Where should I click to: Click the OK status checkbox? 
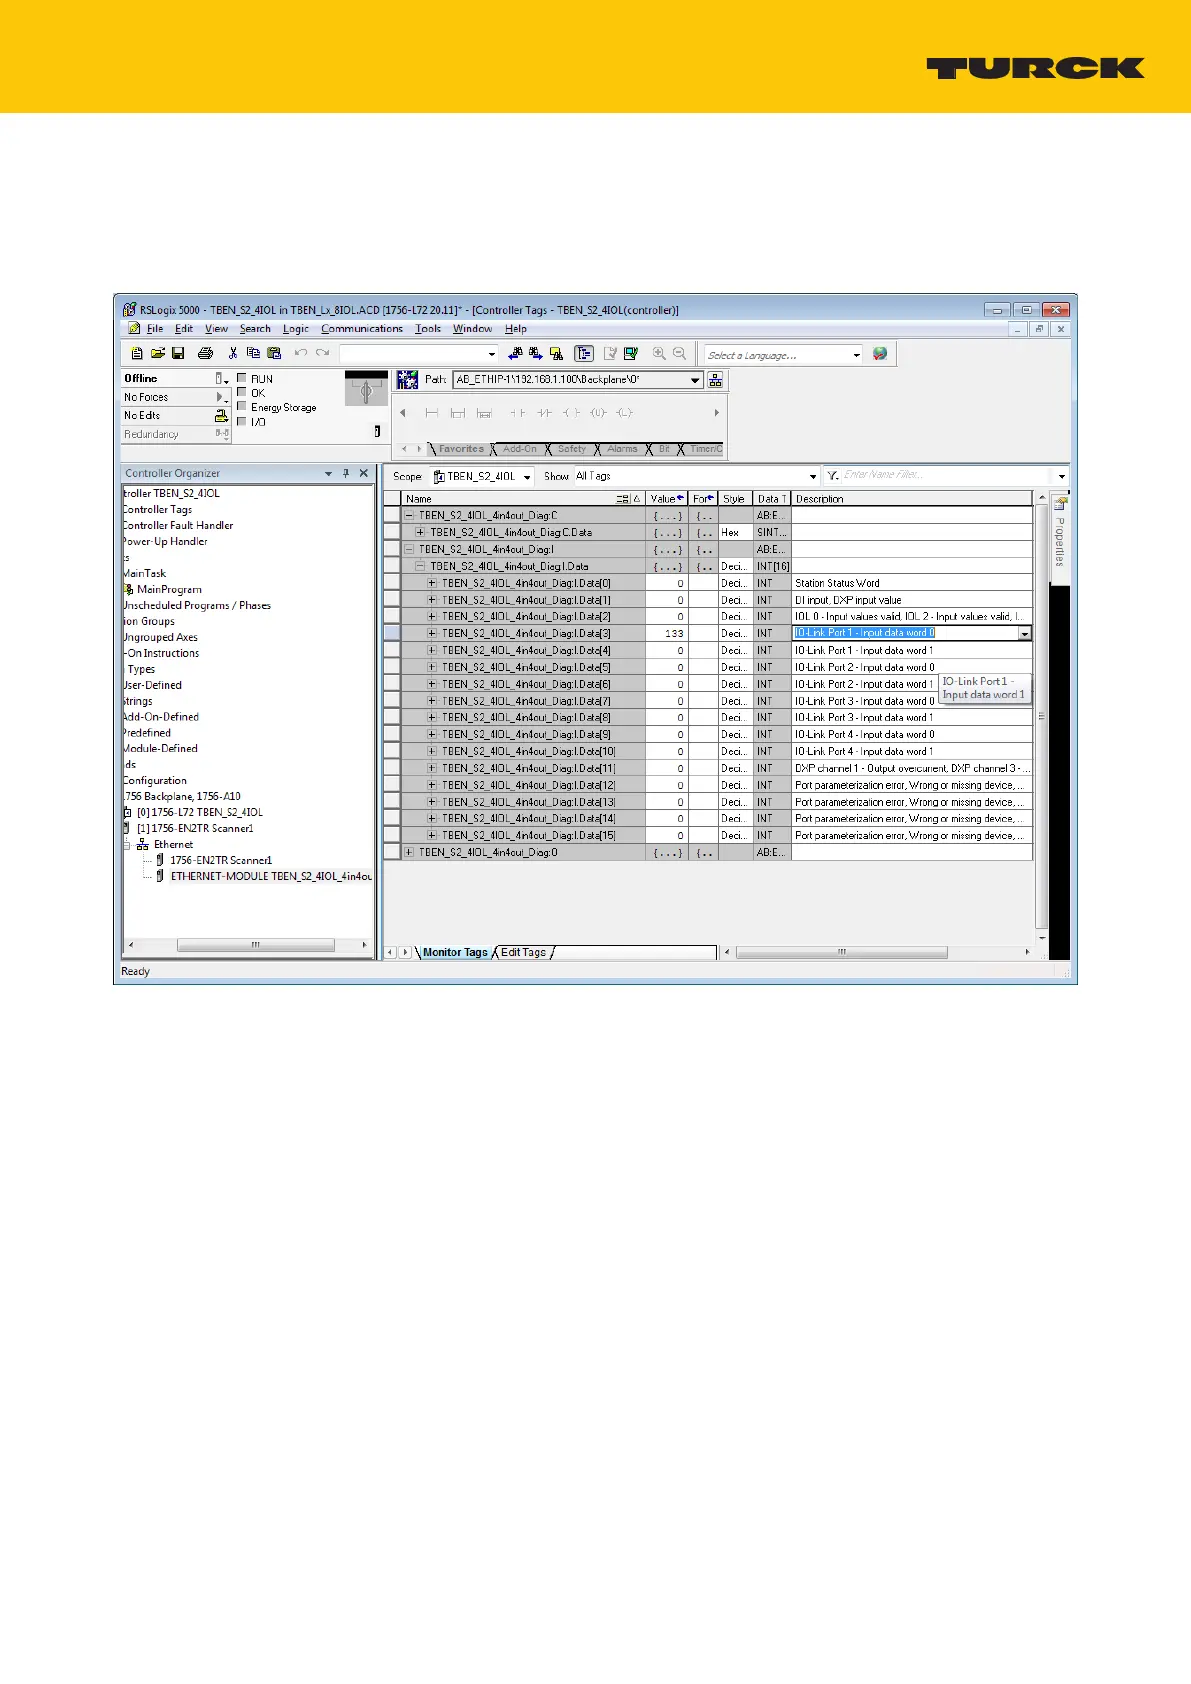point(242,392)
